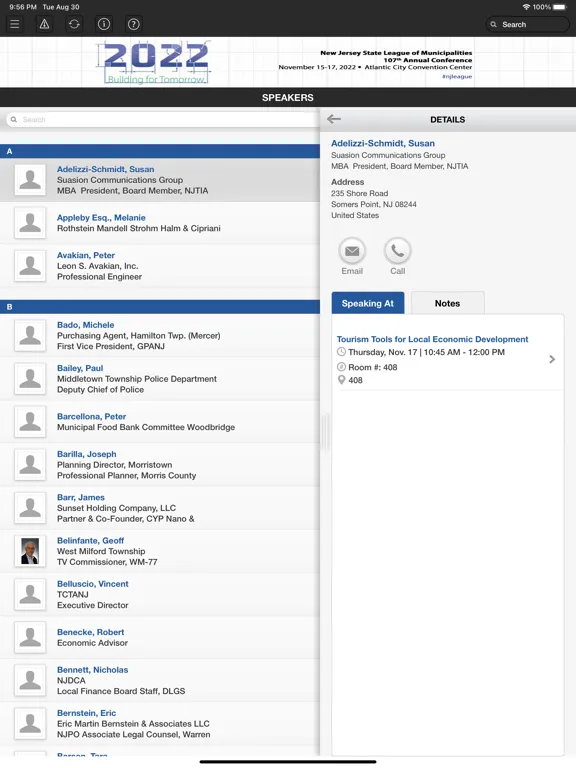Grab the split panel divider handle
Screen dimensions: 576x768
[x=324, y=431]
